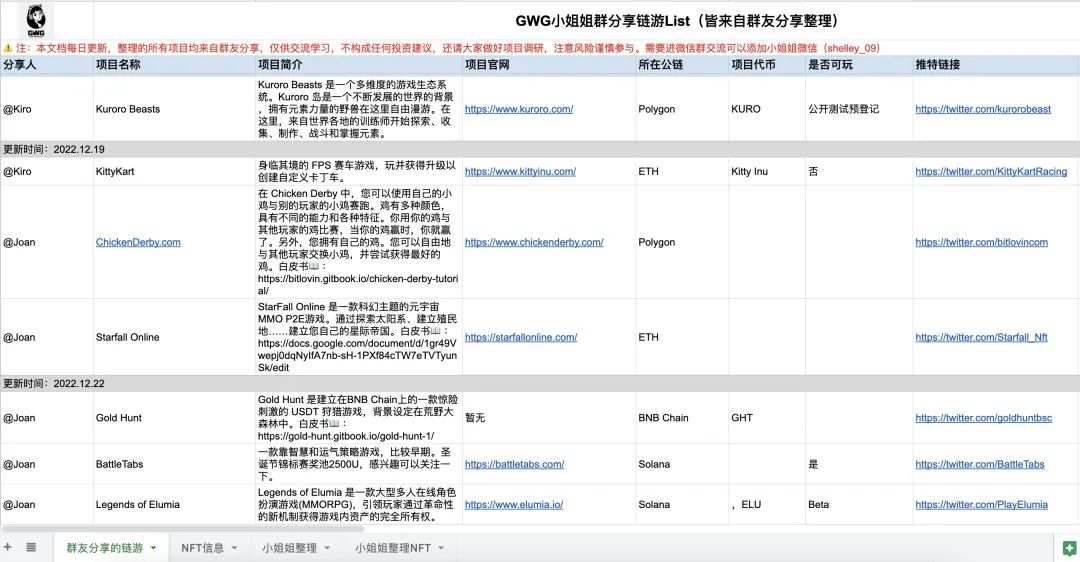The height and width of the screenshot is (562, 1080).
Task: Open the kittyinu.com website link
Action: (x=520, y=171)
